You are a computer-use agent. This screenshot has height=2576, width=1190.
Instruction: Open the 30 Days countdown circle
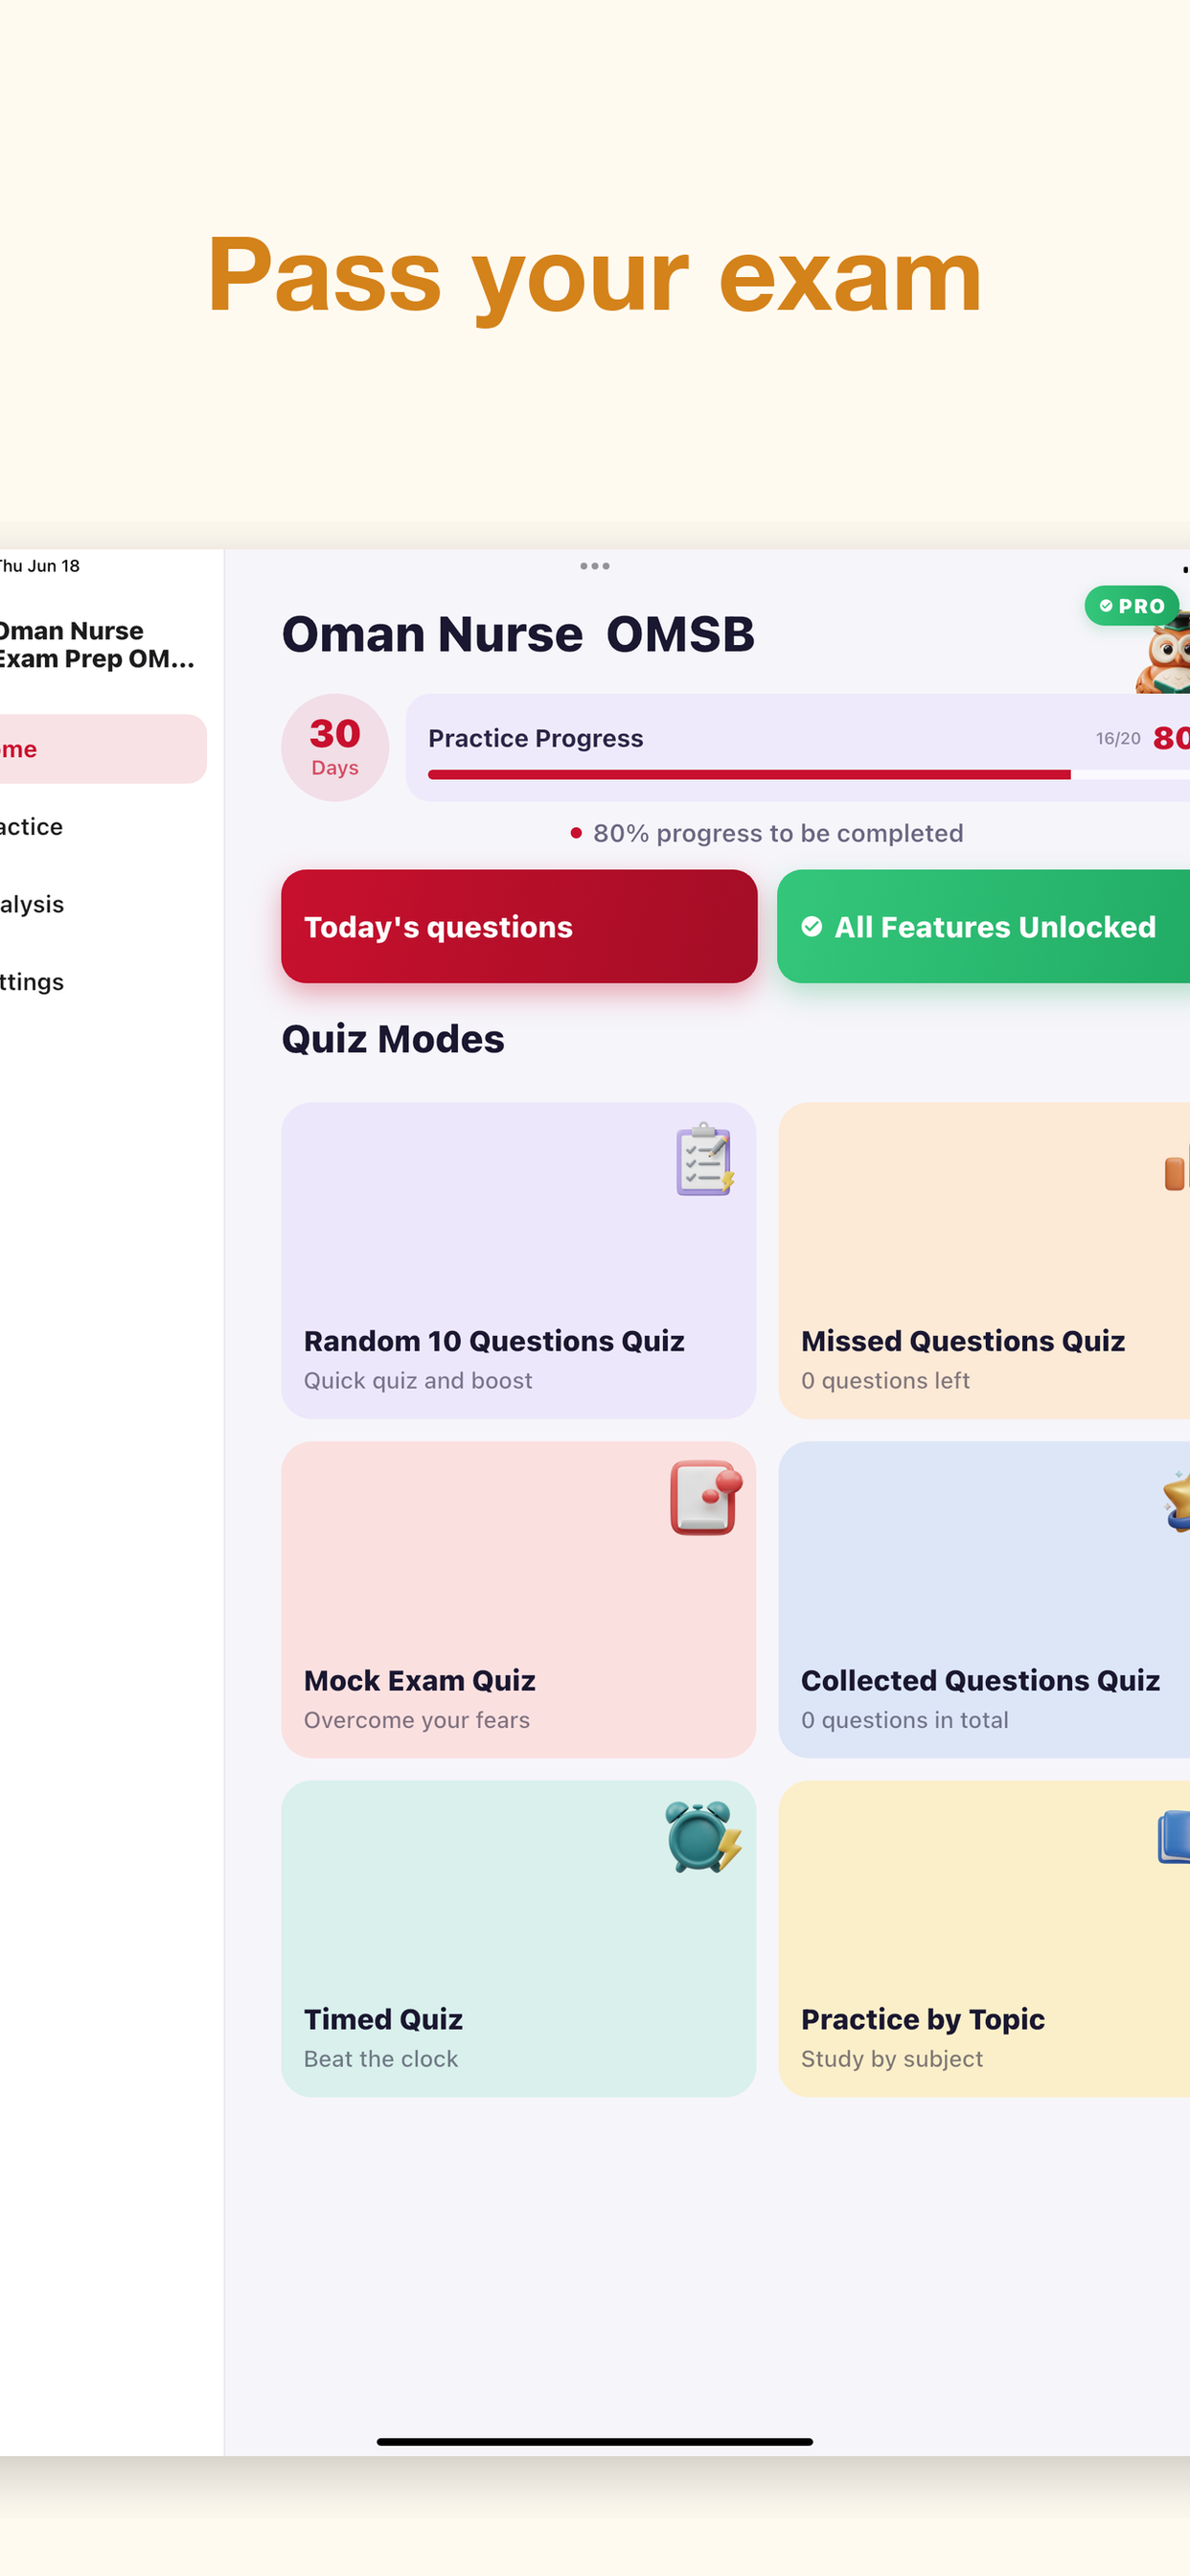tap(335, 748)
